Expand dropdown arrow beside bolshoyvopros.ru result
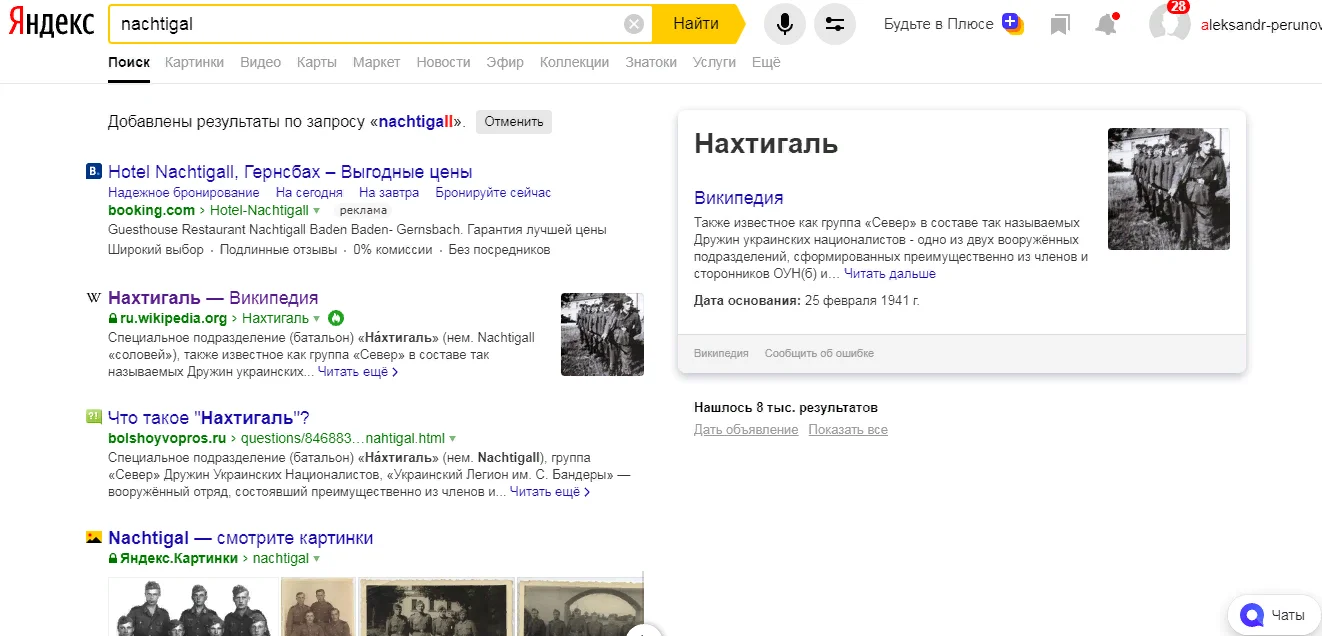The image size is (1322, 636). pyautogui.click(x=453, y=439)
